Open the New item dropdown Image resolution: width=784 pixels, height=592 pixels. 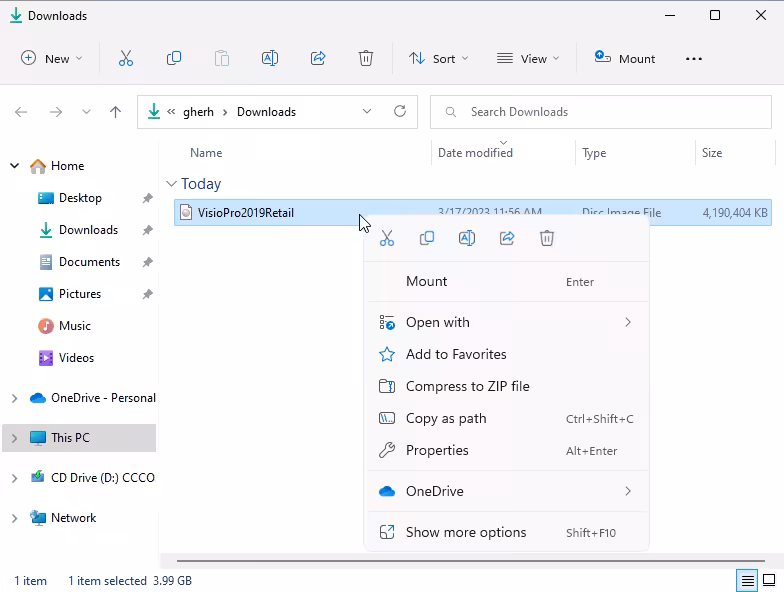(52, 58)
